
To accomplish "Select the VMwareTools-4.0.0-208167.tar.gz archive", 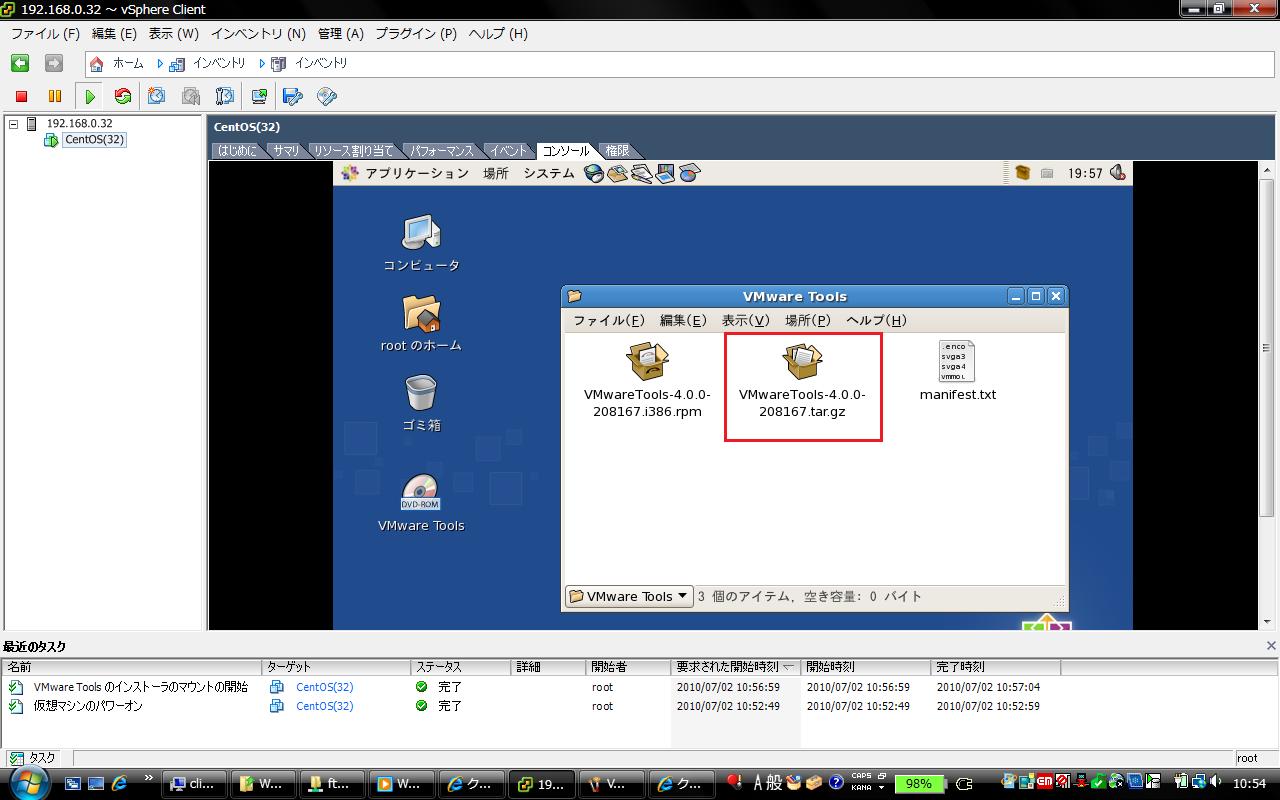I will [x=802, y=380].
